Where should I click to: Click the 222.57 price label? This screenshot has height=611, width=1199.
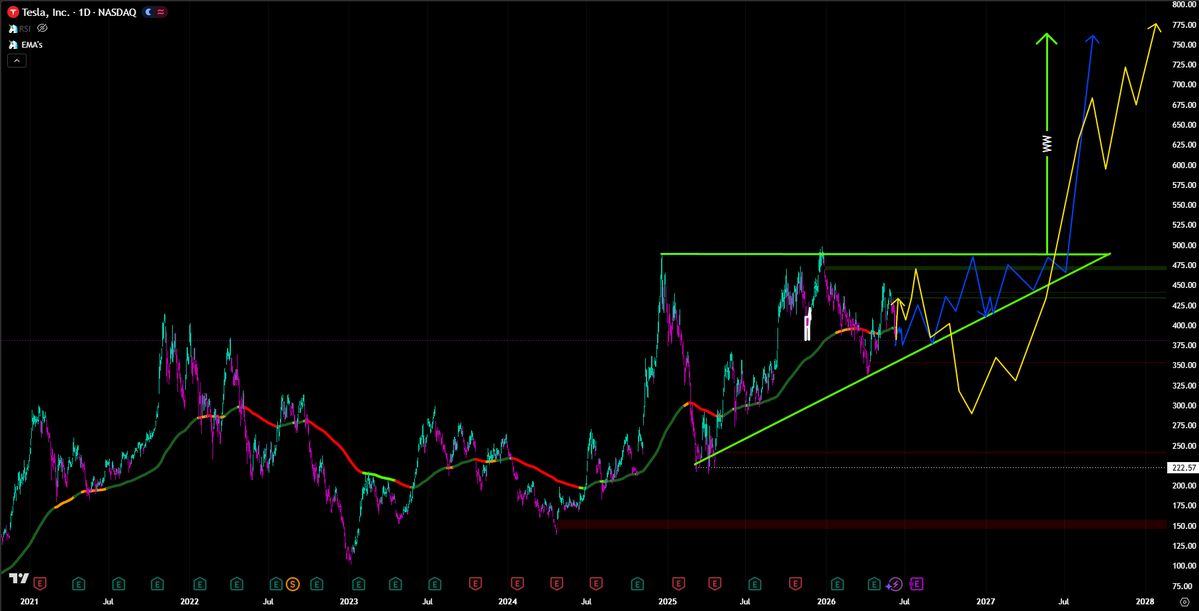1183,467
